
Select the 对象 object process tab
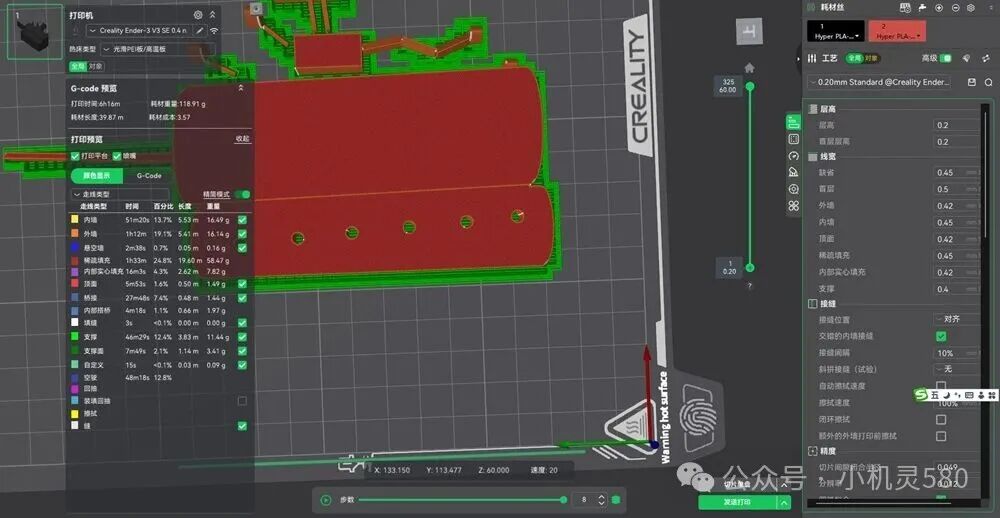point(871,58)
